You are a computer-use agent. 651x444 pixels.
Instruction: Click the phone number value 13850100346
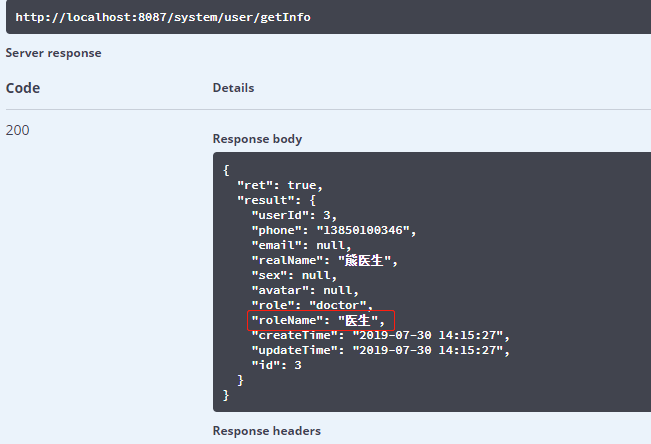(x=369, y=230)
